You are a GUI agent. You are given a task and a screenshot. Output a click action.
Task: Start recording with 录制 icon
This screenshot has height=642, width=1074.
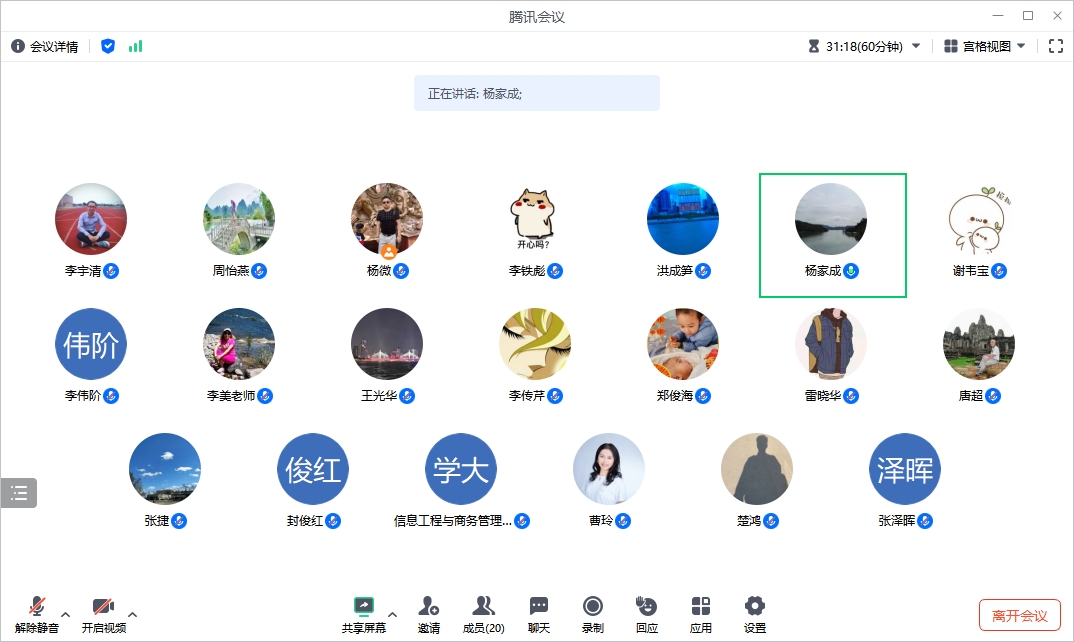pyautogui.click(x=593, y=607)
